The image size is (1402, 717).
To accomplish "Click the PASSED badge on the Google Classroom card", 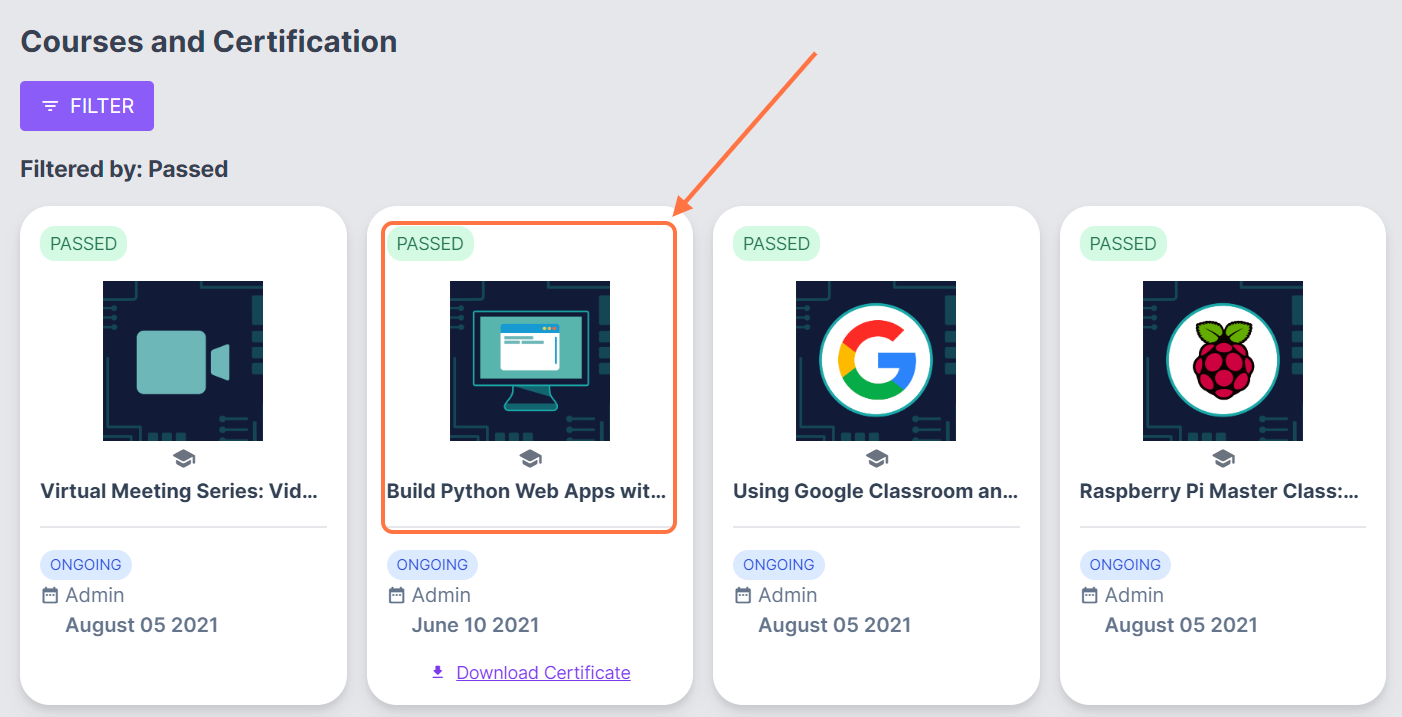I will tap(776, 244).
